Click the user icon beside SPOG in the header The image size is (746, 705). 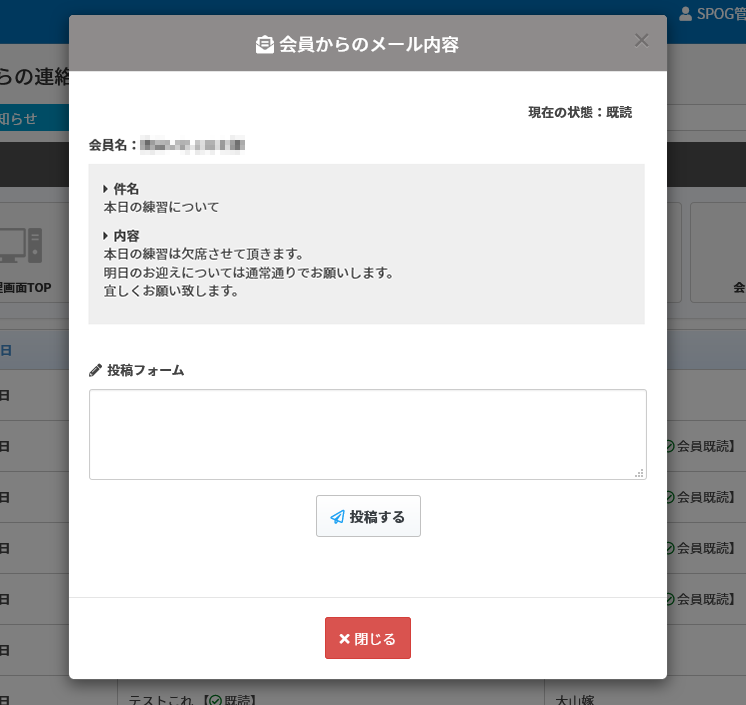(x=685, y=14)
